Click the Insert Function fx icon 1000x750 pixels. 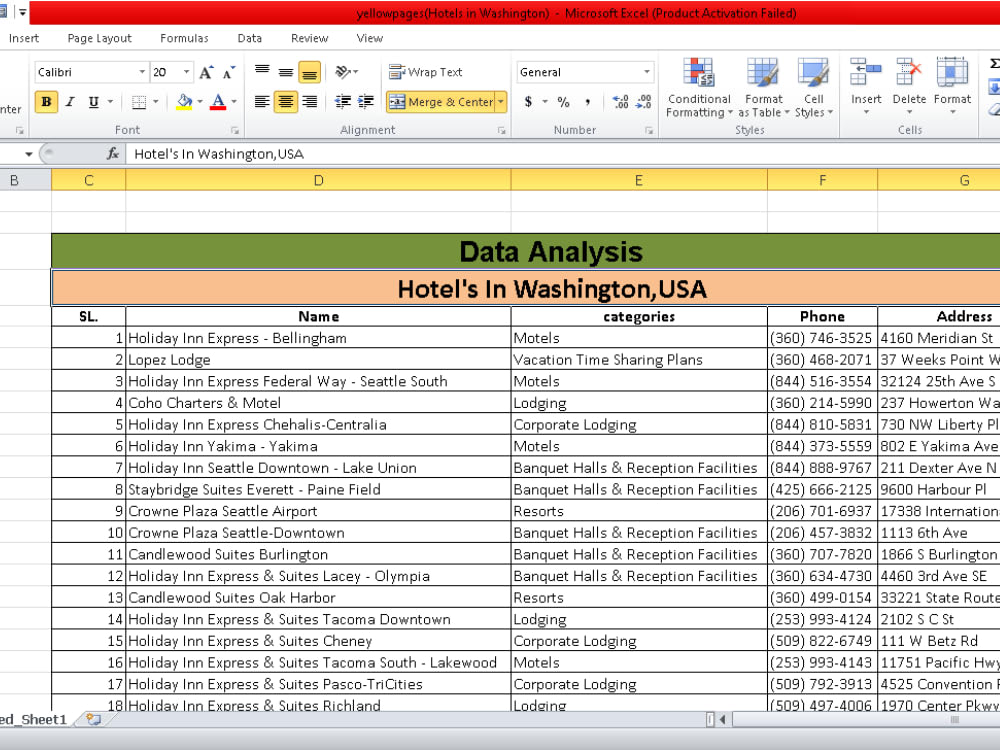click(x=113, y=154)
